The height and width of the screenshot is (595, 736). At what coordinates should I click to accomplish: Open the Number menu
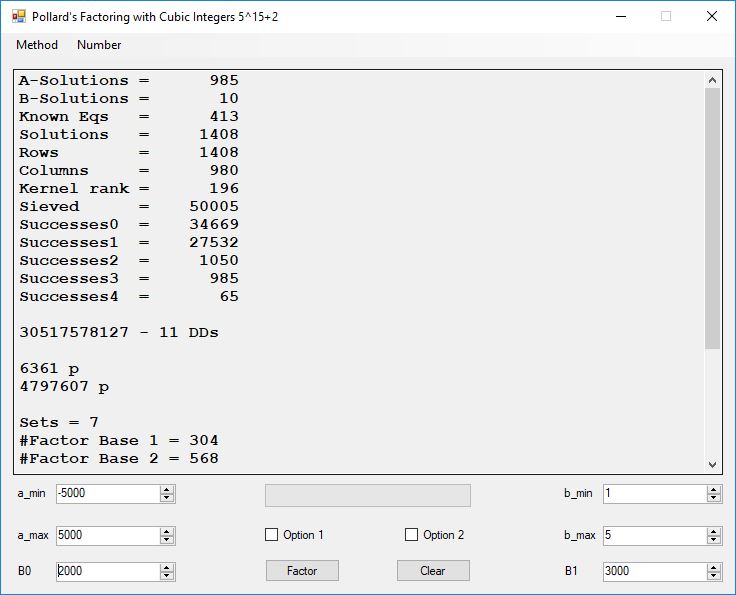click(x=99, y=45)
